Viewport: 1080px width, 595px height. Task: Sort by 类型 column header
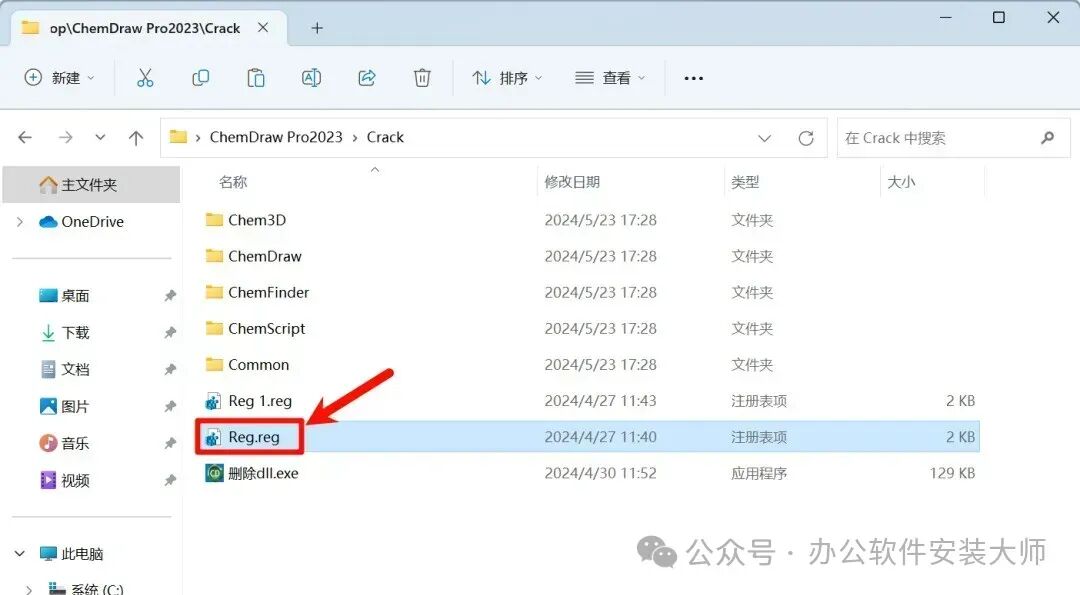[745, 182]
